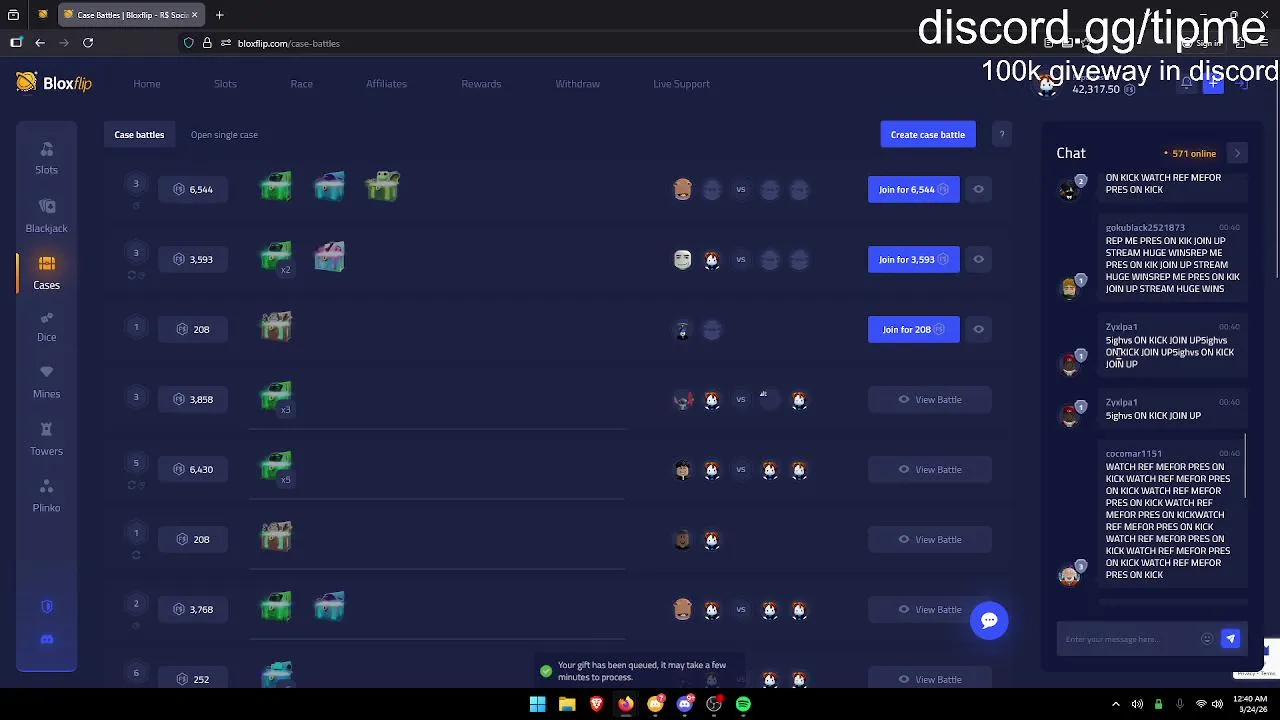The width and height of the screenshot is (1280, 720).
Task: Open the emoji picker in chat
Action: pos(1207,639)
